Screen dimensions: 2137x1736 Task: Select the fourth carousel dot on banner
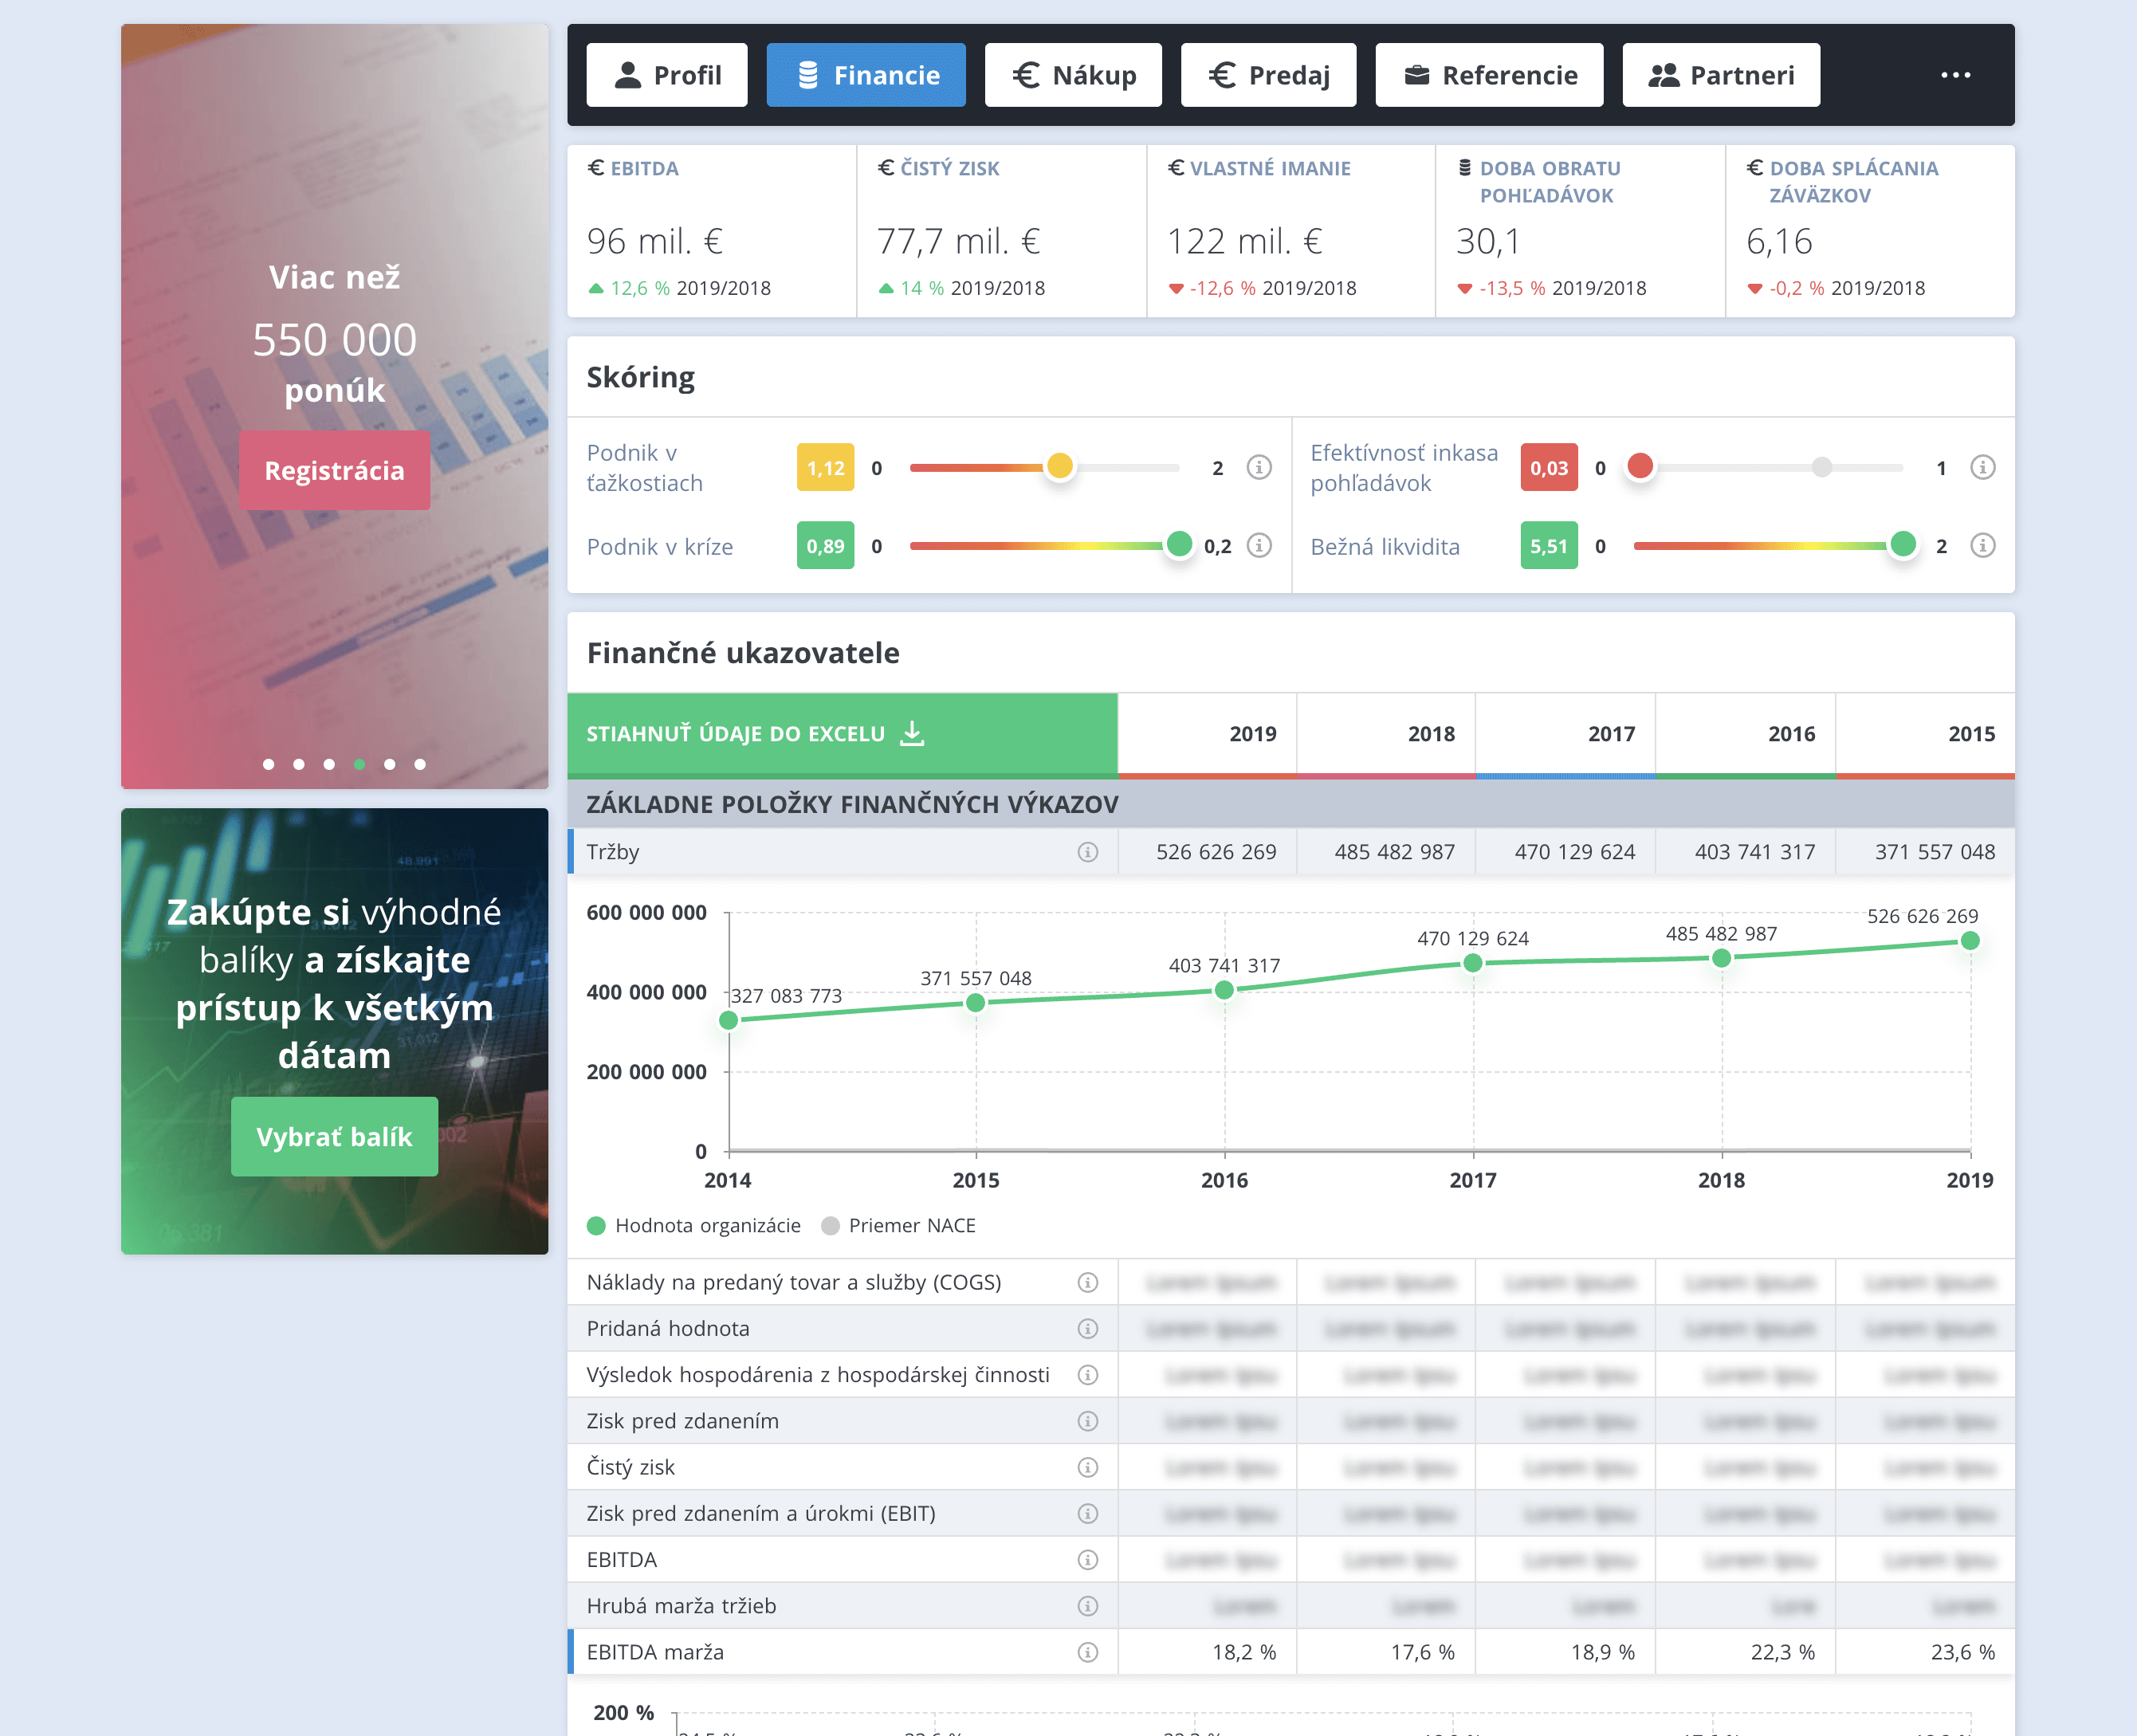click(x=359, y=764)
